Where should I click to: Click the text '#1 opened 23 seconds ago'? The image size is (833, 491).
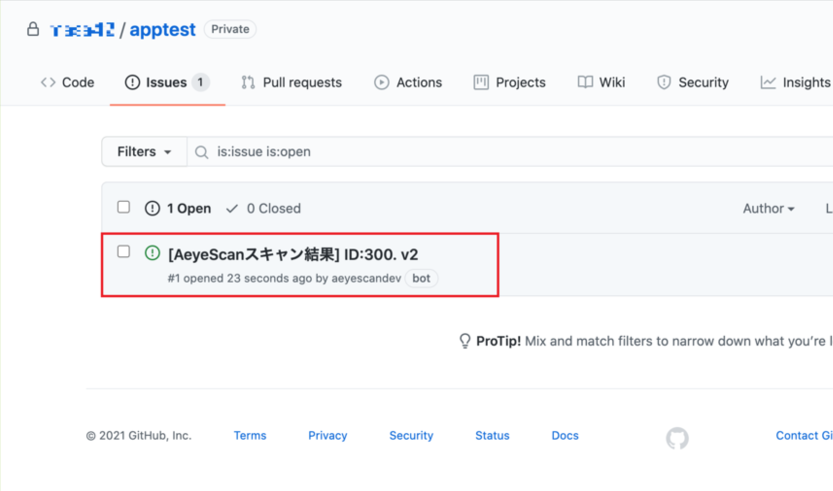point(240,278)
